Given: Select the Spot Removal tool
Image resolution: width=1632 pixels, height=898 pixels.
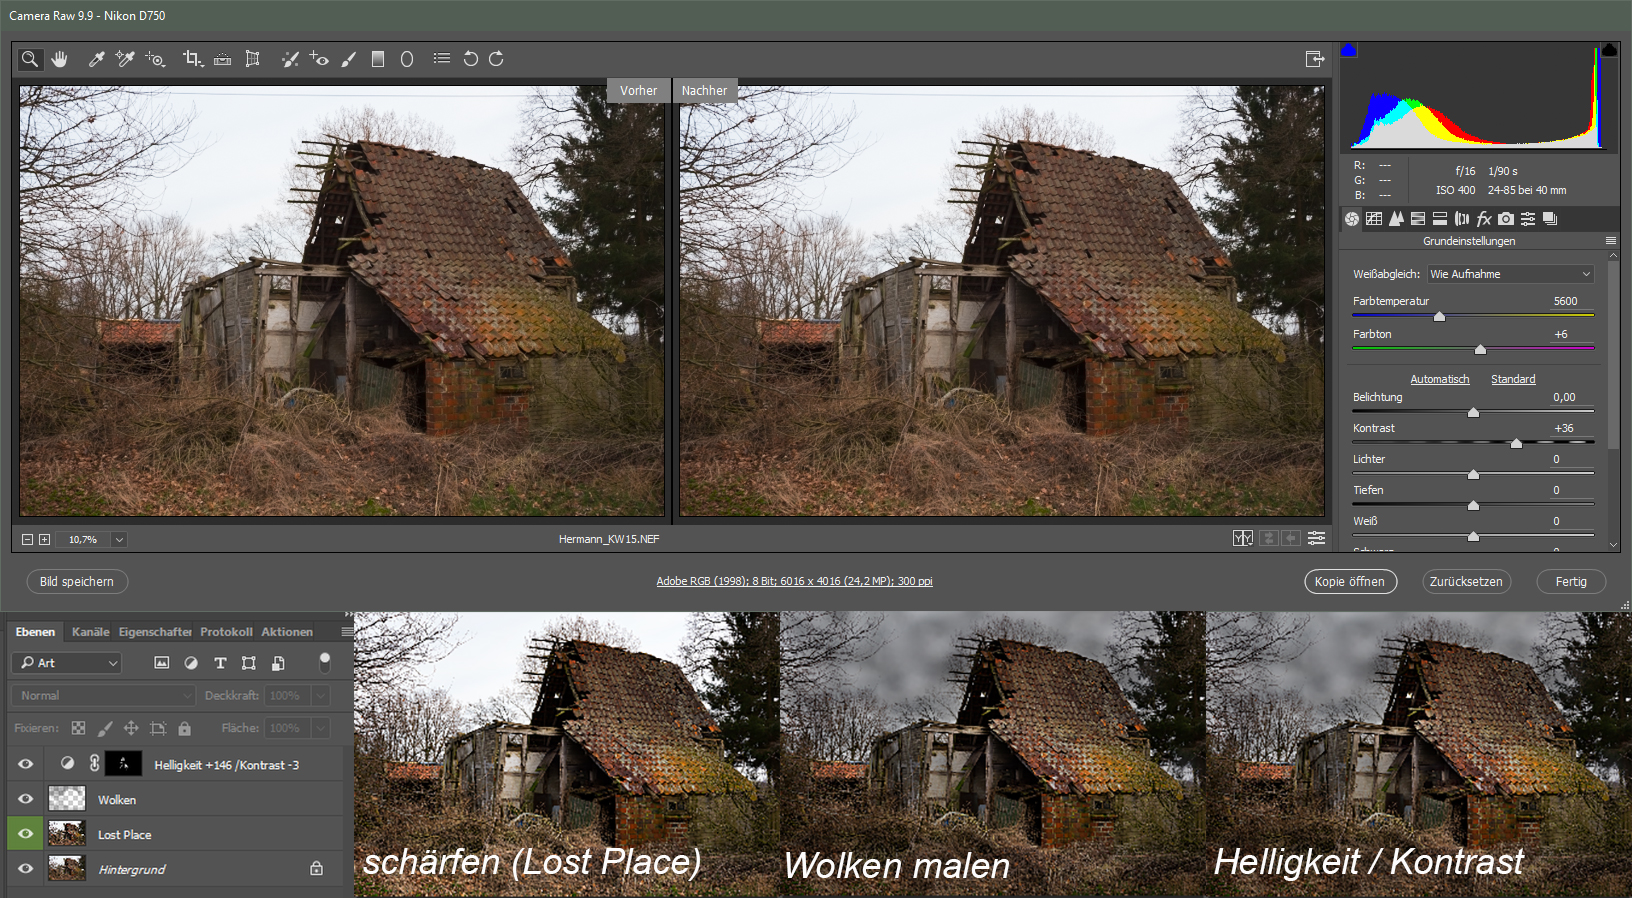Looking at the screenshot, I should click(x=290, y=59).
